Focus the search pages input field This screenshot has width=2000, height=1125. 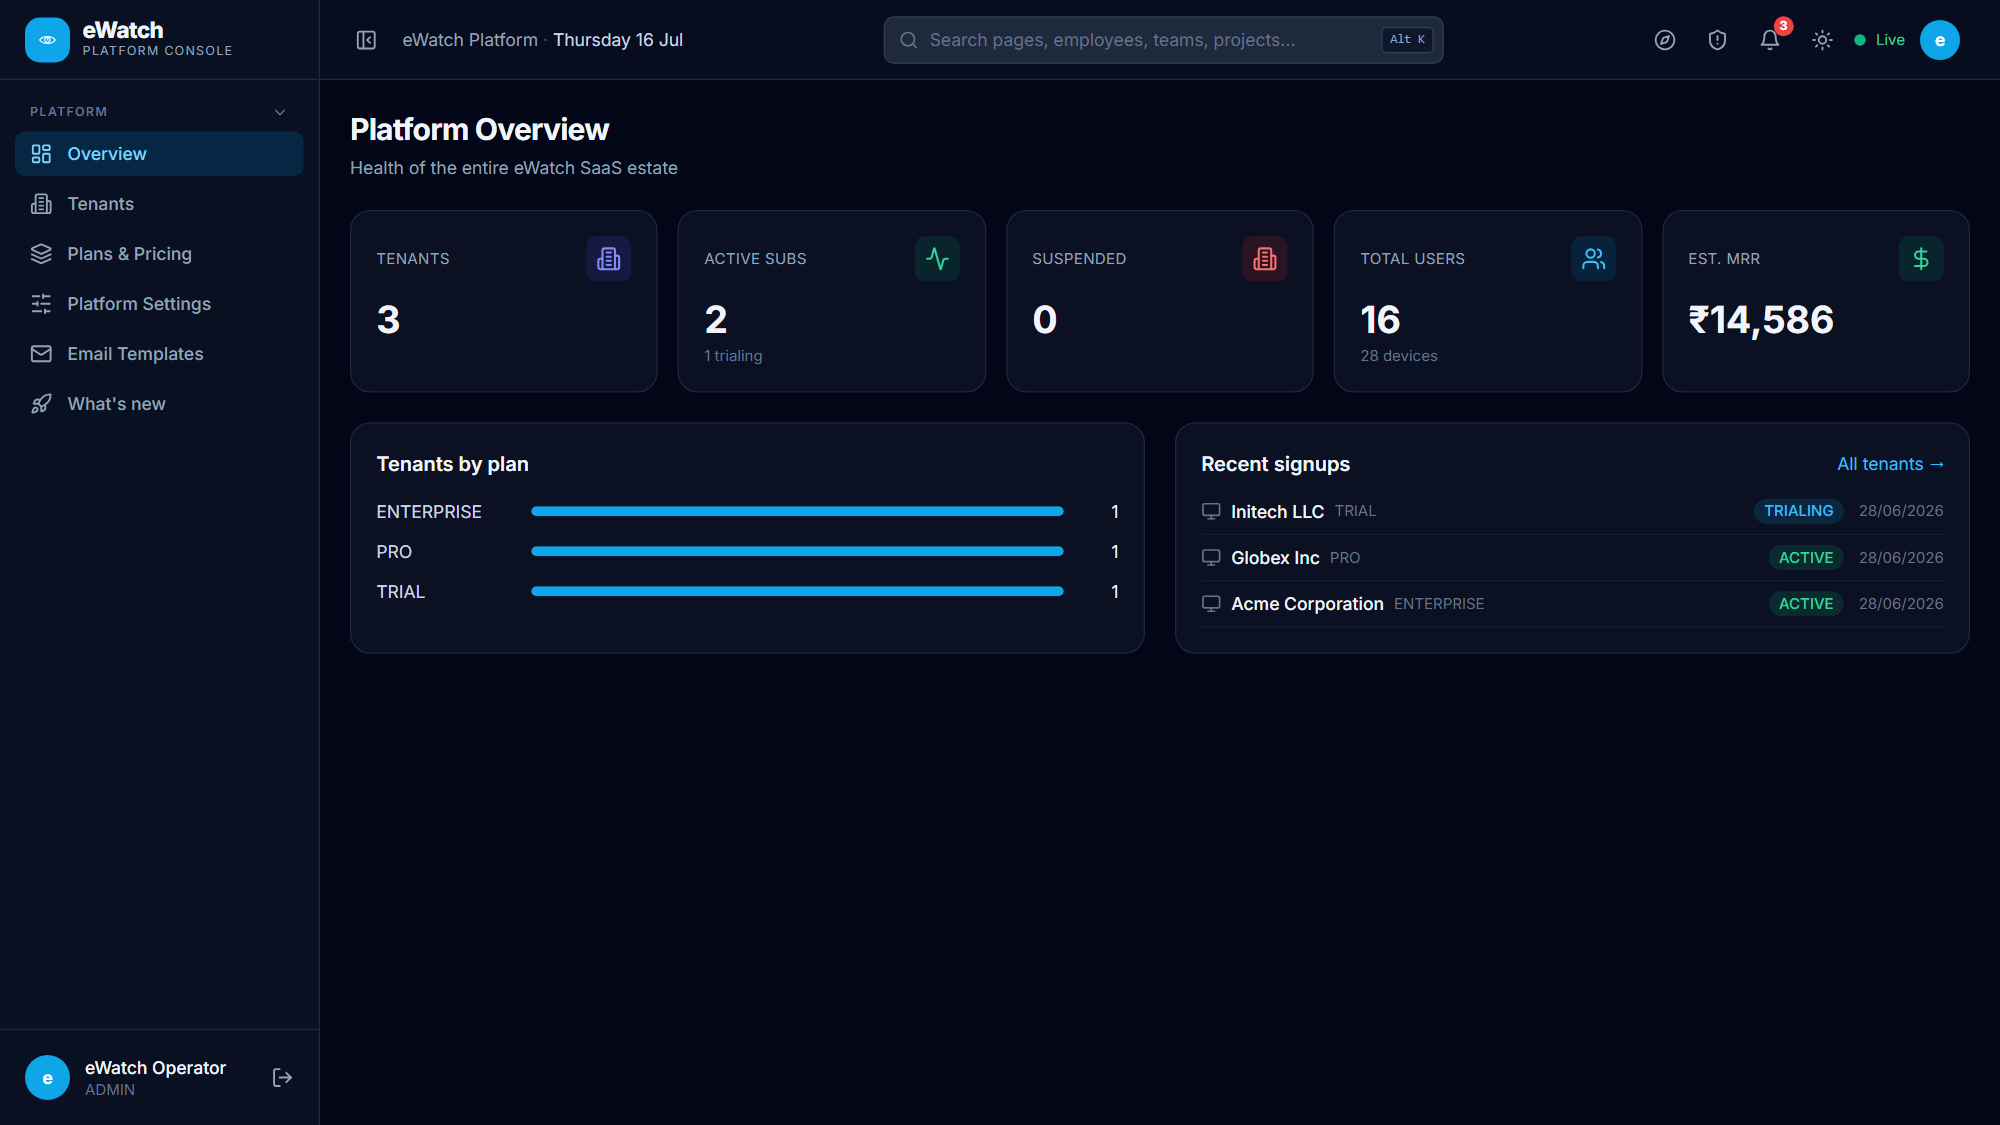pos(1163,40)
